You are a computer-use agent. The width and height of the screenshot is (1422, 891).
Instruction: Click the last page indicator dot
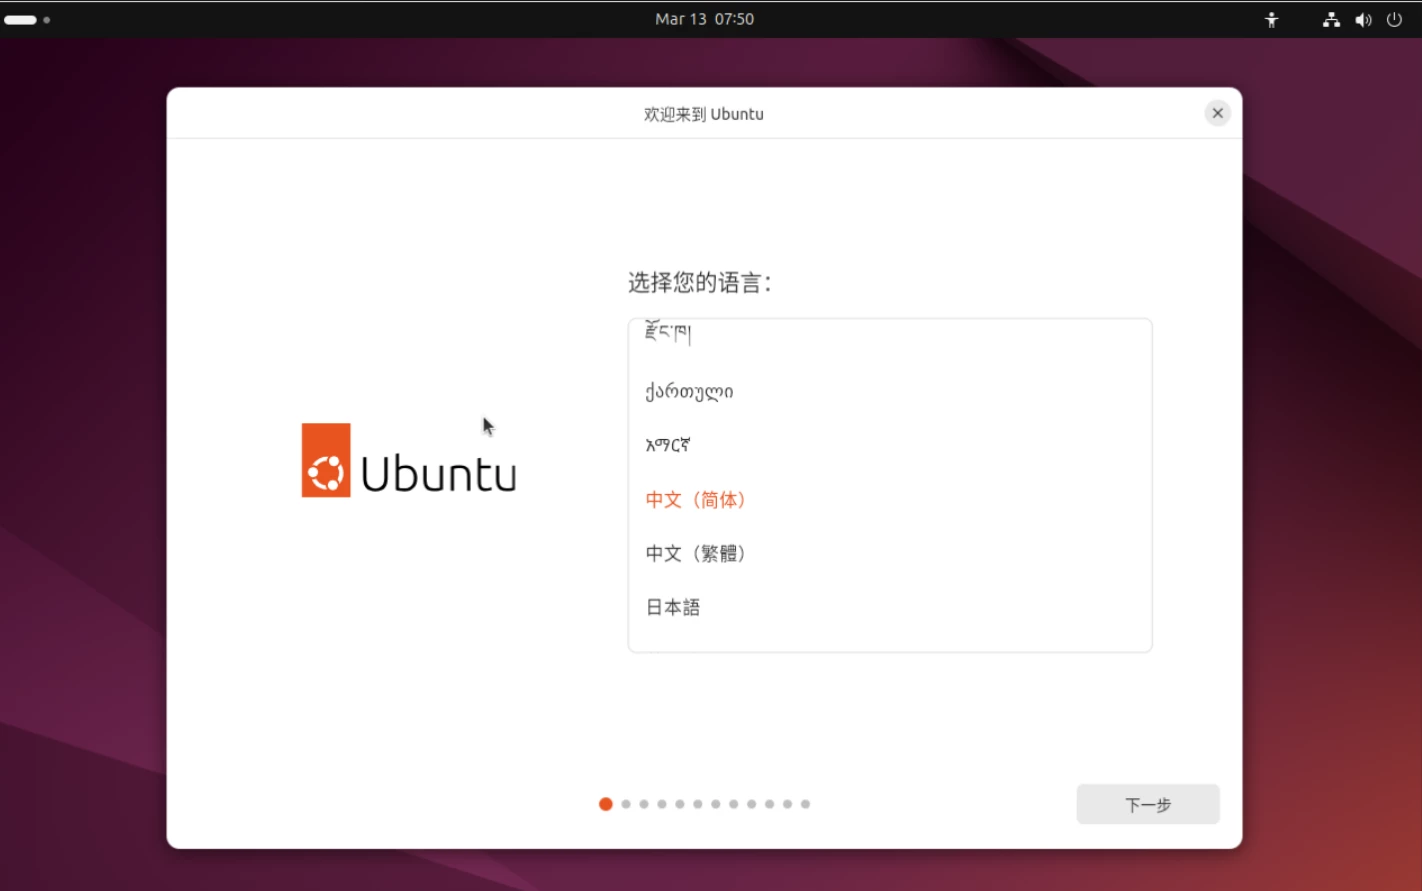(x=805, y=804)
